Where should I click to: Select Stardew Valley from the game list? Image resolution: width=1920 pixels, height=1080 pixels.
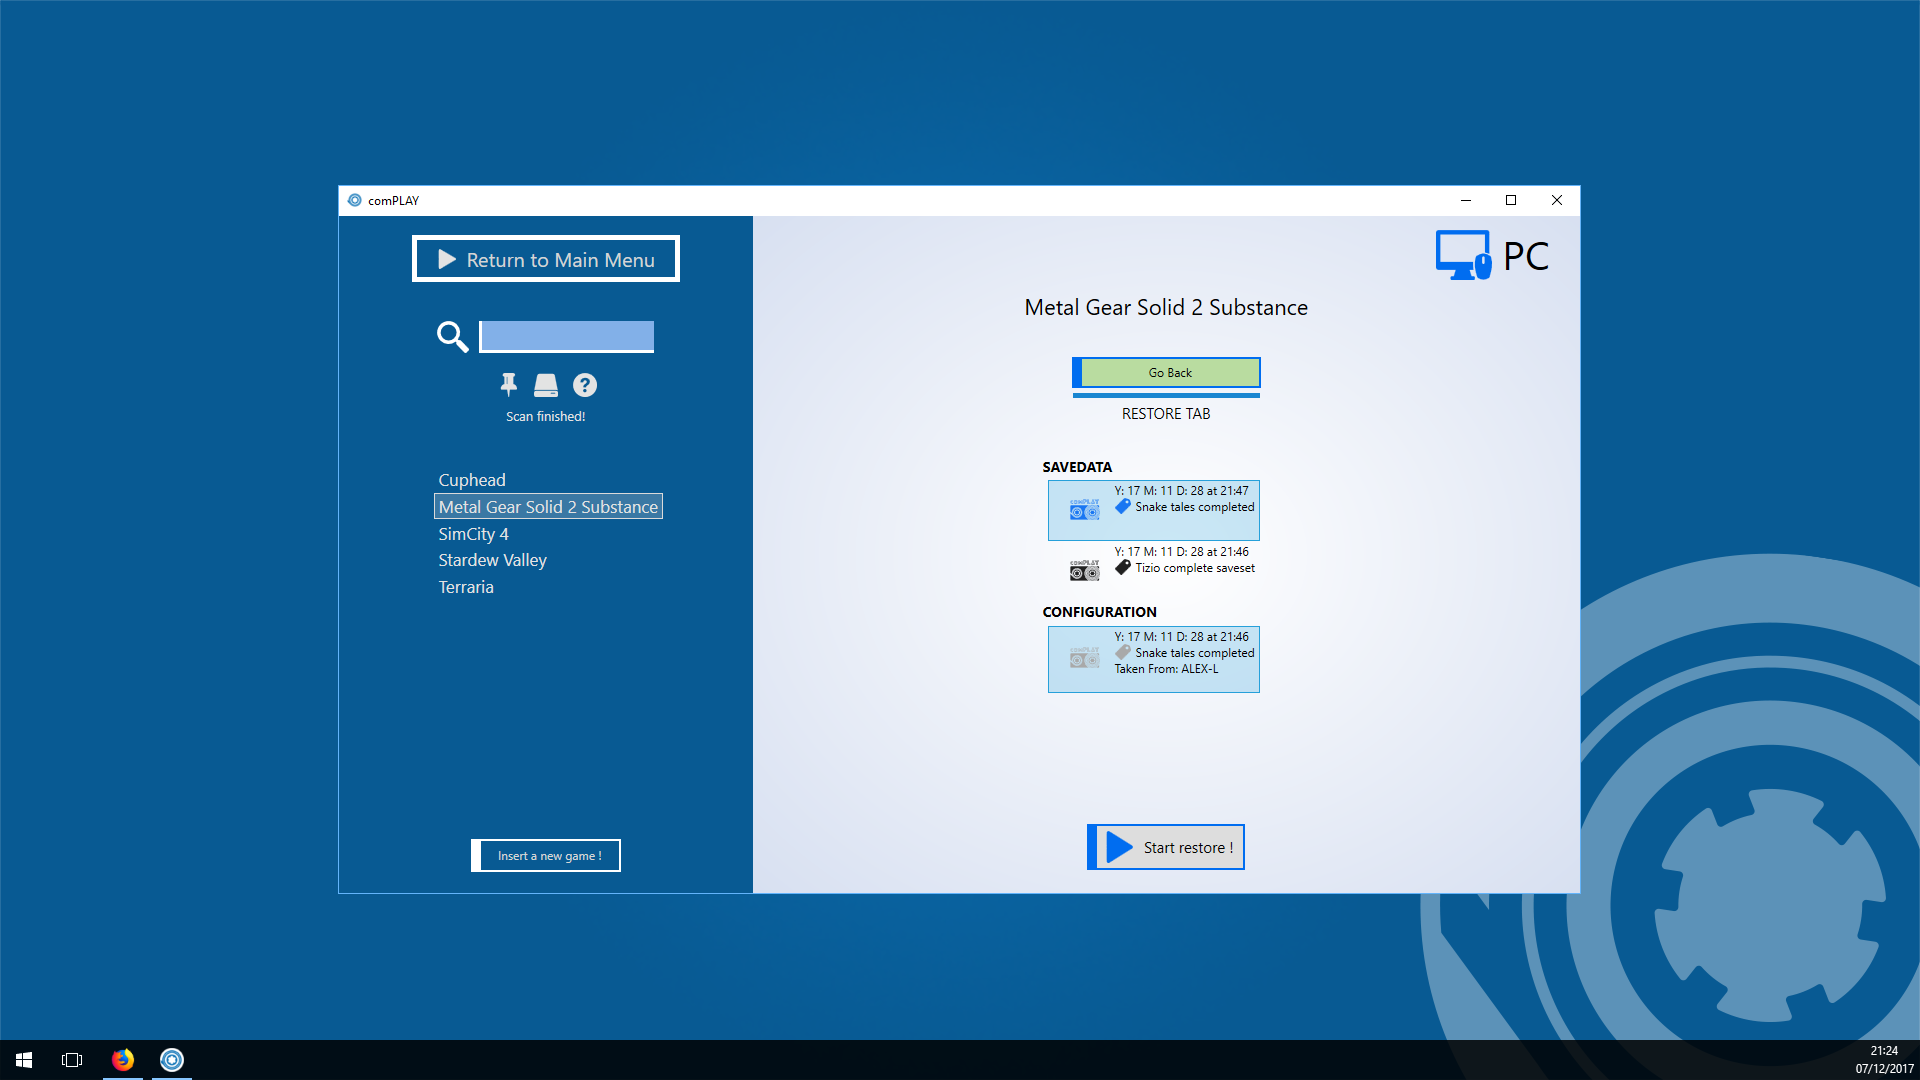point(492,560)
